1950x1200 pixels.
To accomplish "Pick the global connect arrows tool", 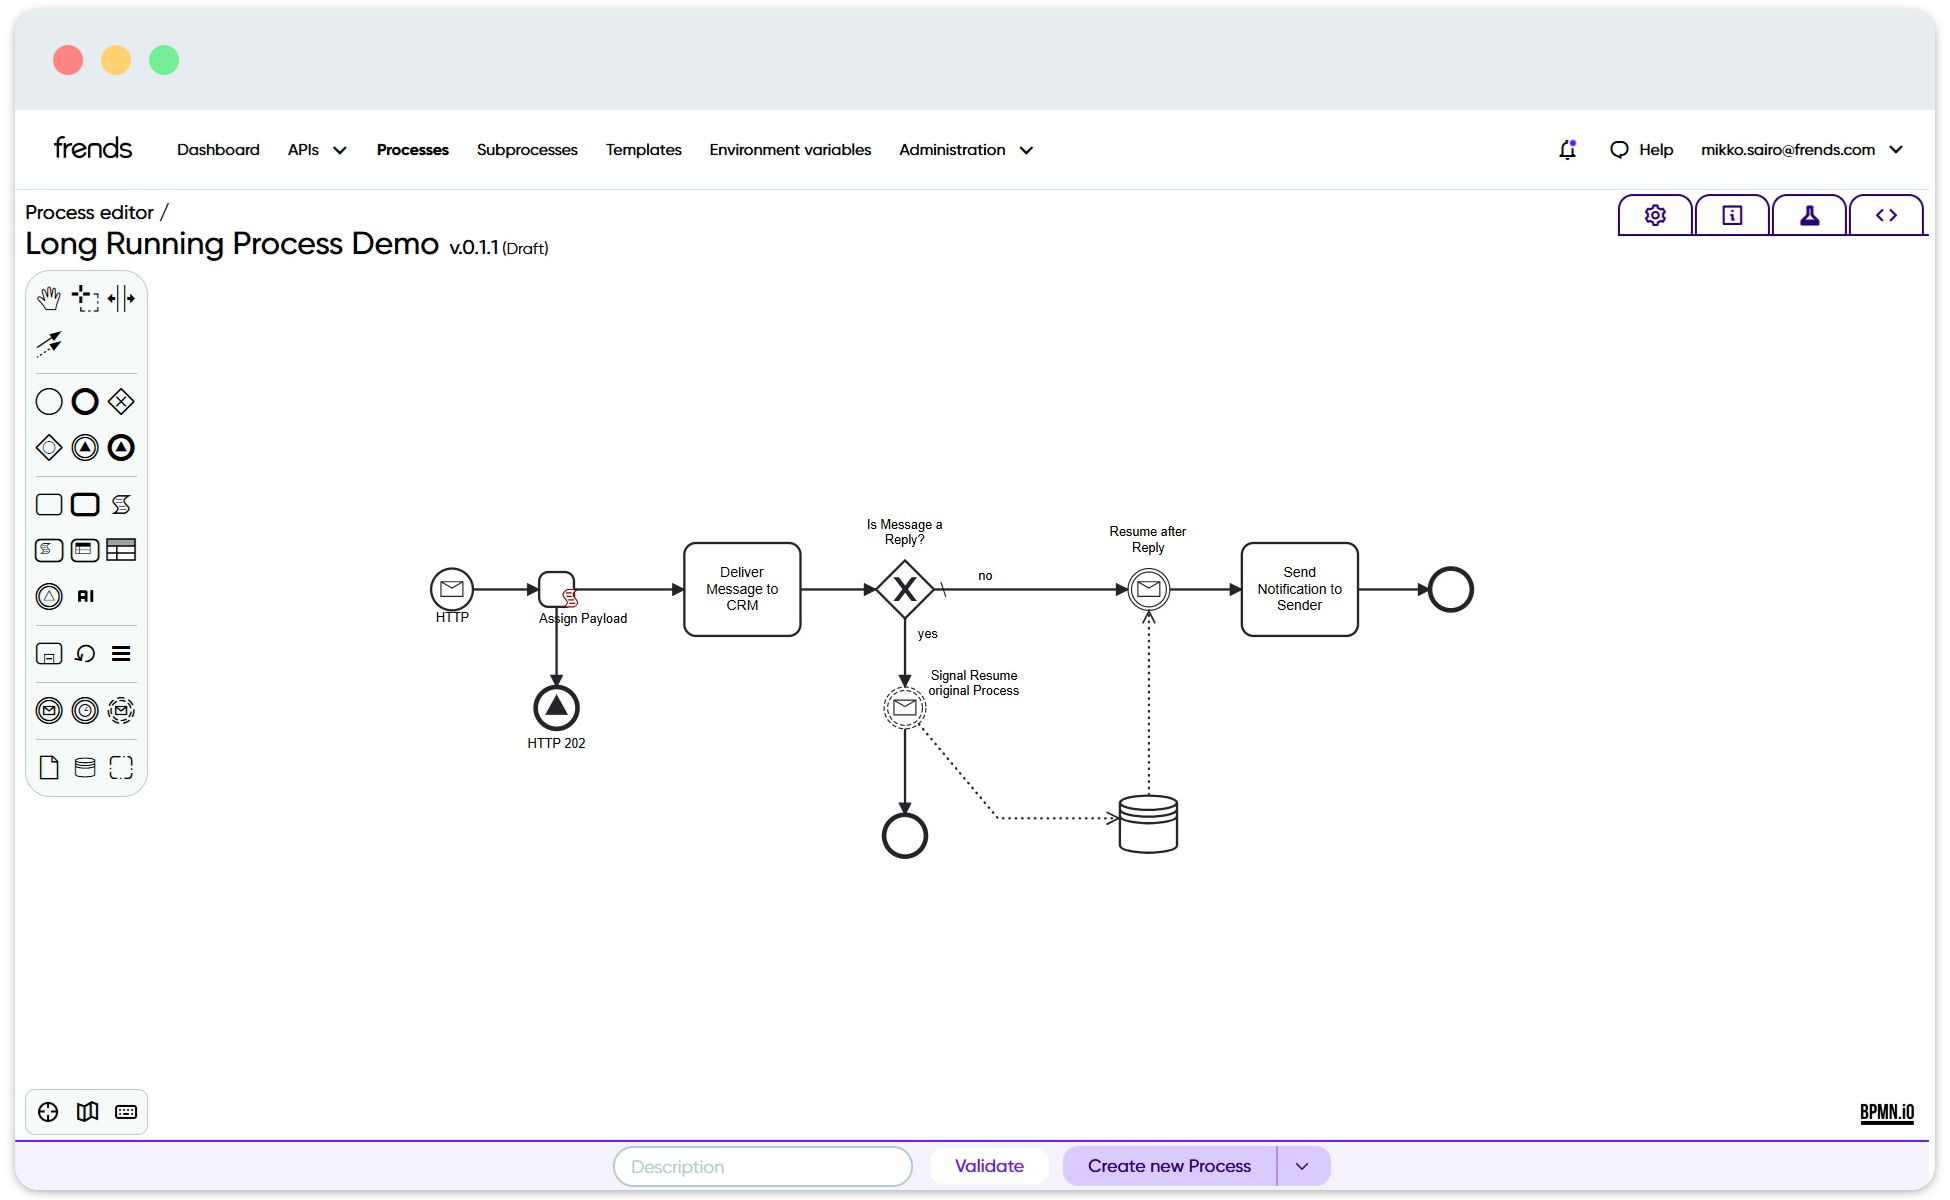I will tap(49, 344).
